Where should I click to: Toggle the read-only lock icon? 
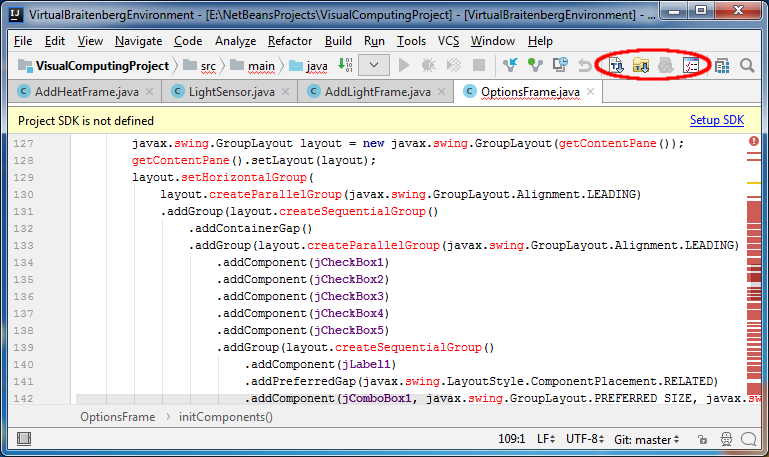point(703,440)
